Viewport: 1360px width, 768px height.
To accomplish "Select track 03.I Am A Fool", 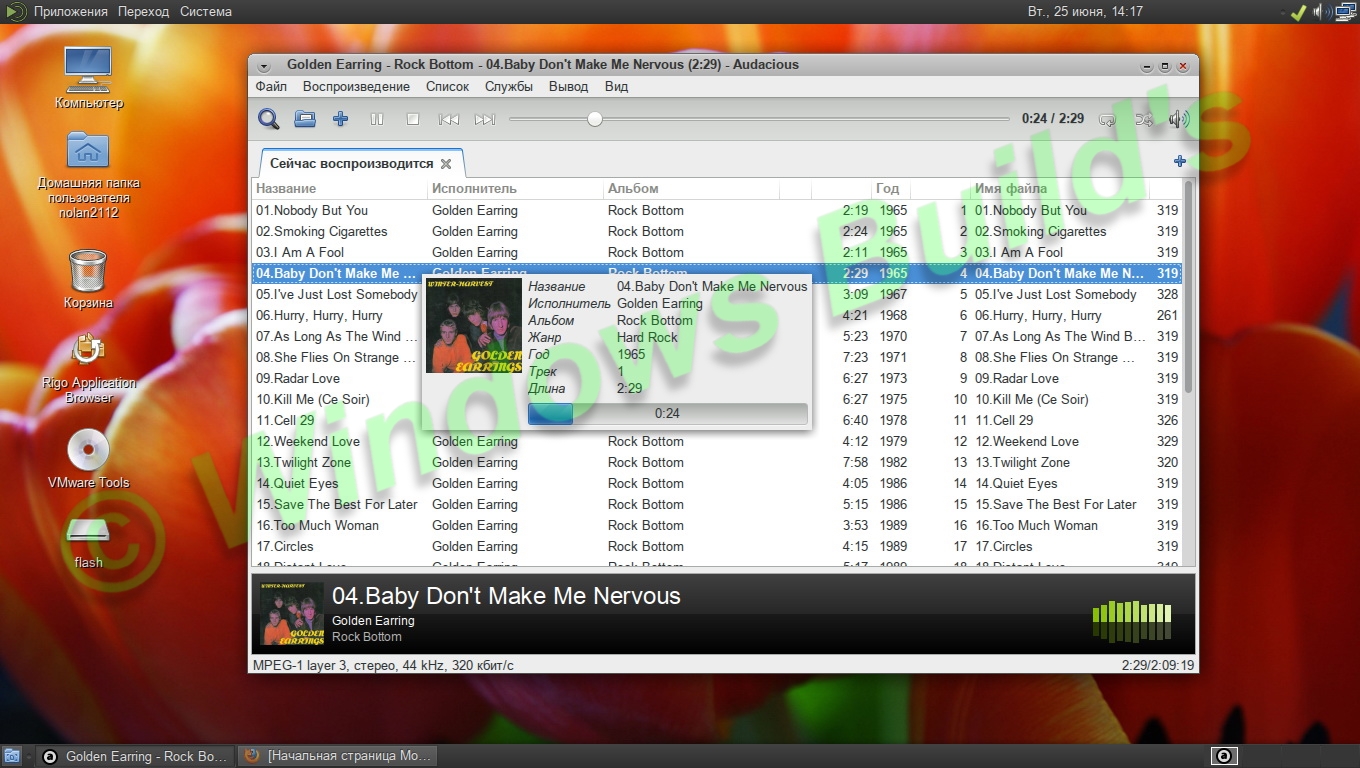I will (717, 252).
